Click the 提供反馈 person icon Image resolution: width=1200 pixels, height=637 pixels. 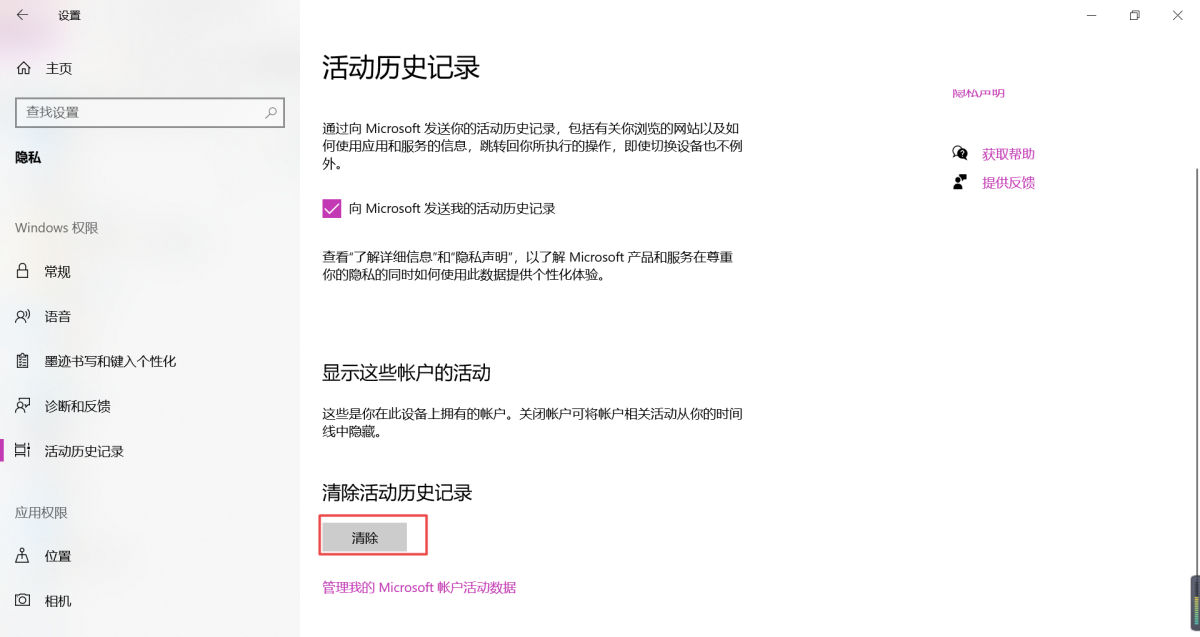point(960,182)
